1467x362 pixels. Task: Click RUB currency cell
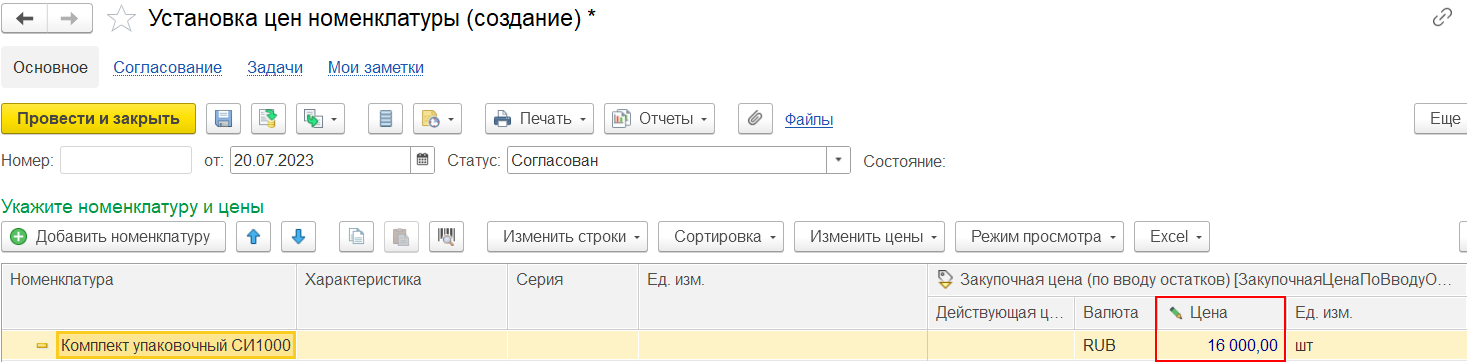pos(1115,345)
